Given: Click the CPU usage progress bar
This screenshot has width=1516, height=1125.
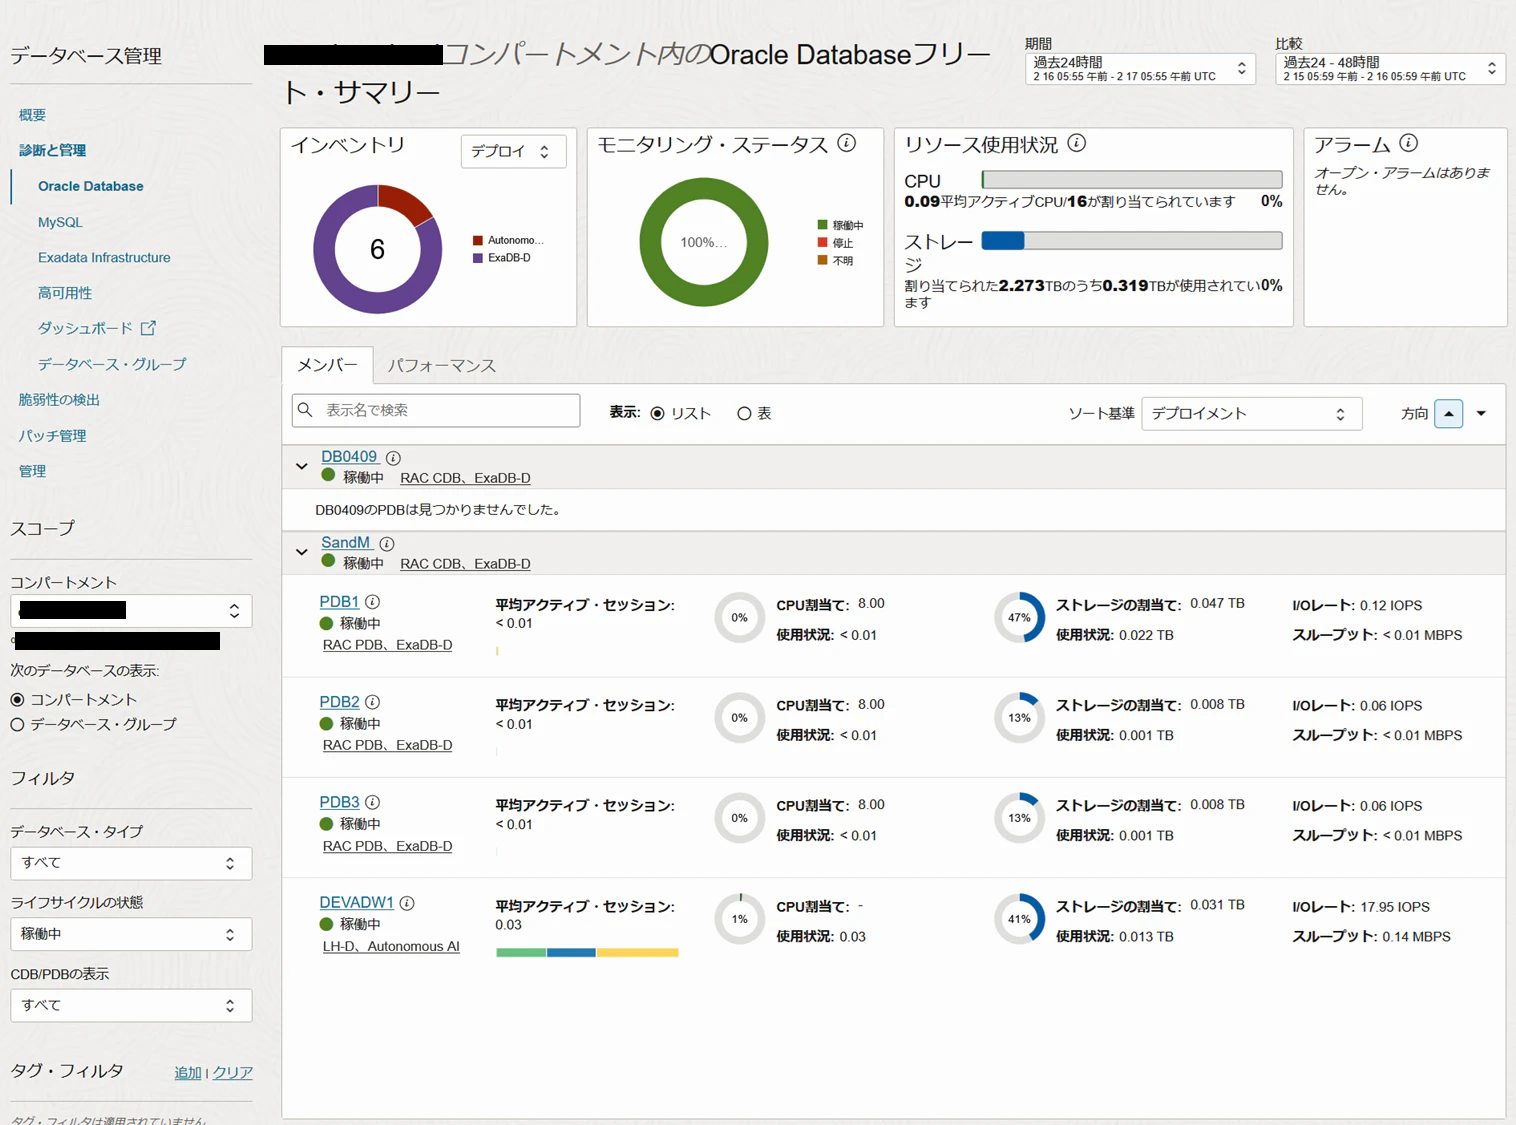Looking at the screenshot, I should pyautogui.click(x=1132, y=180).
